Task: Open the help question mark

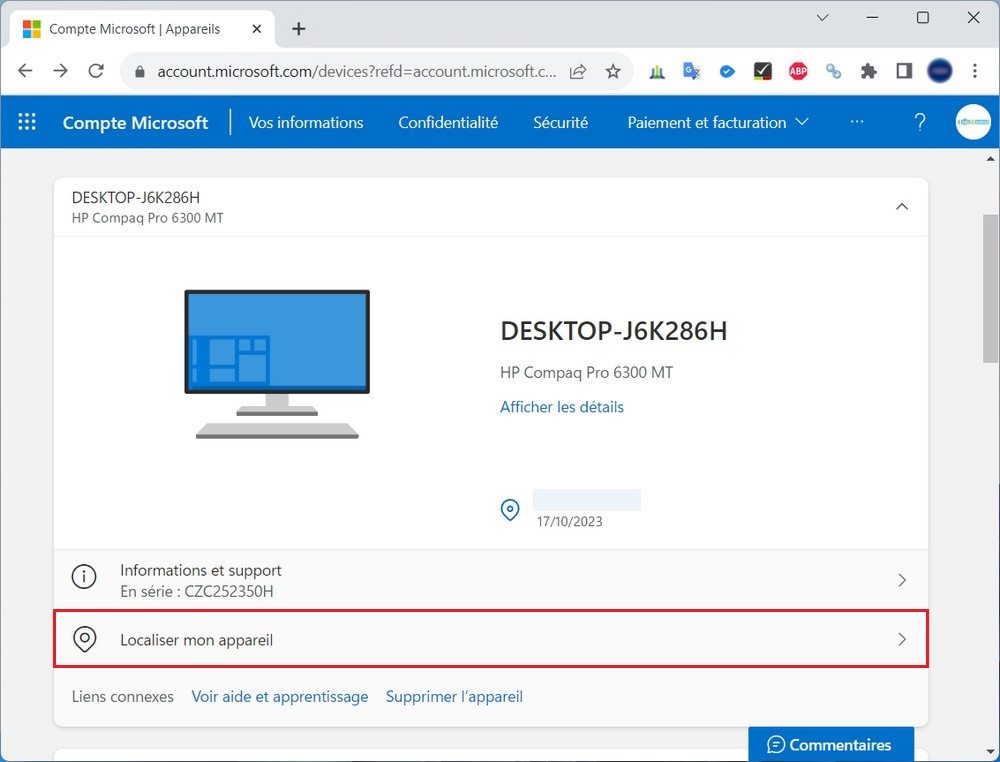Action: click(x=920, y=122)
